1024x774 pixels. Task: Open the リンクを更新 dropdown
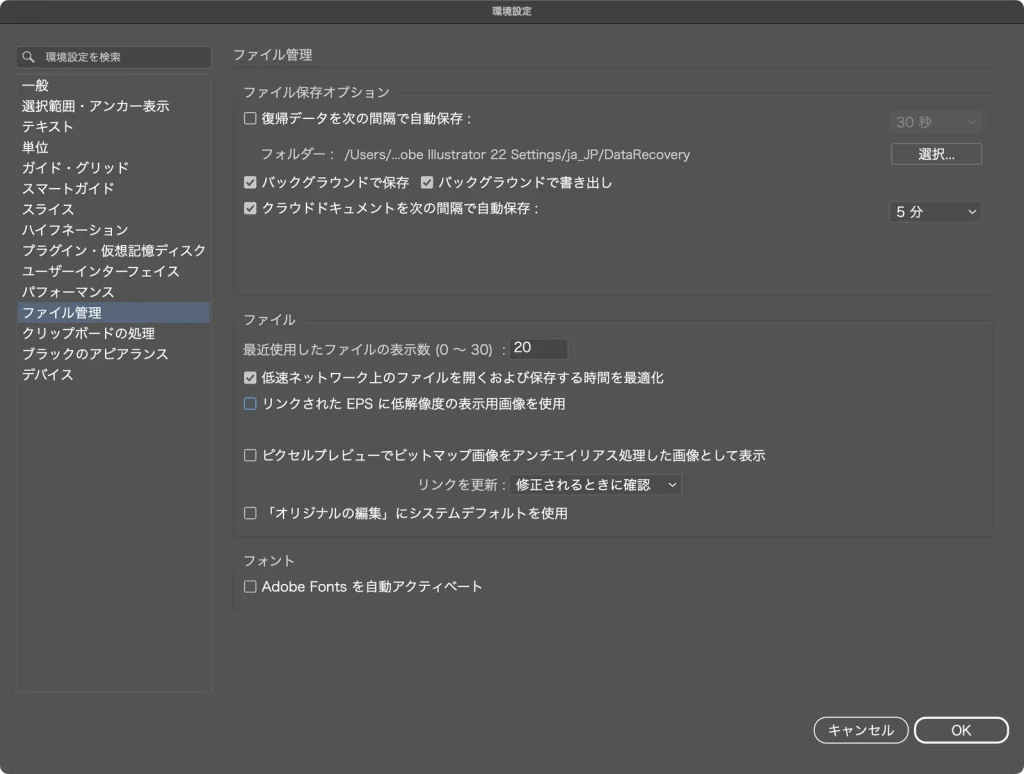[x=596, y=485]
